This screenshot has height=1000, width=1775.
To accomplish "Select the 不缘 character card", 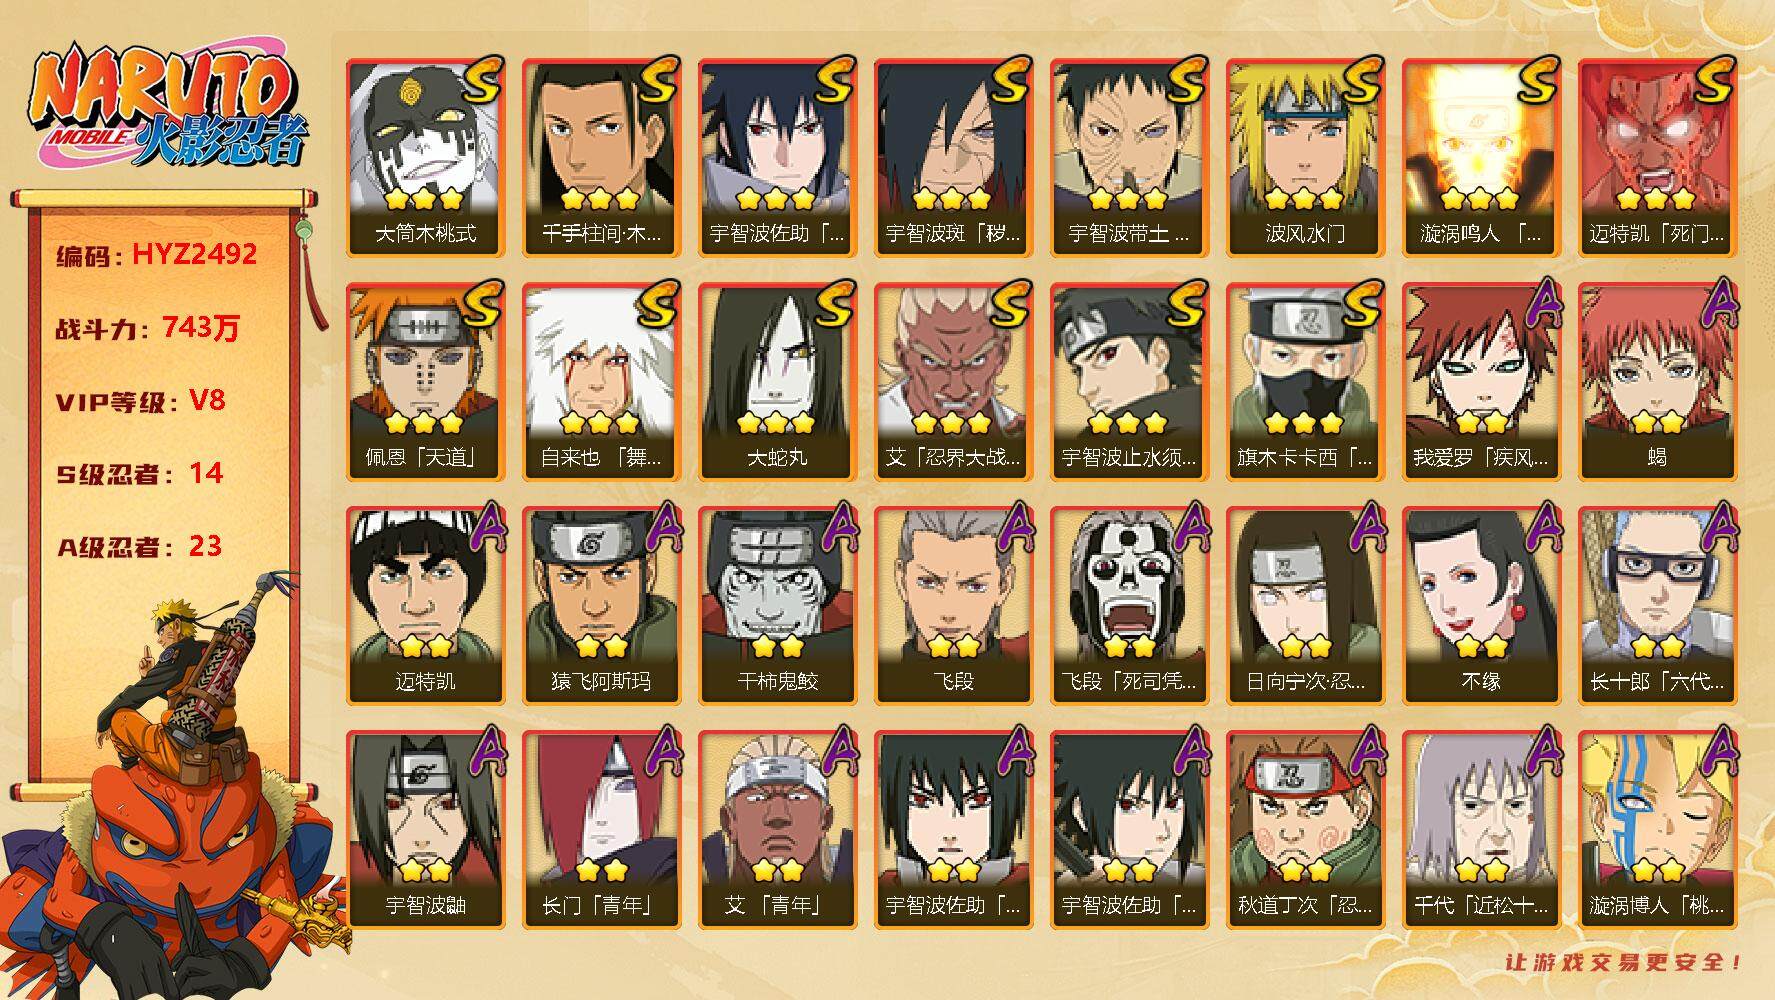I will coord(1481,606).
